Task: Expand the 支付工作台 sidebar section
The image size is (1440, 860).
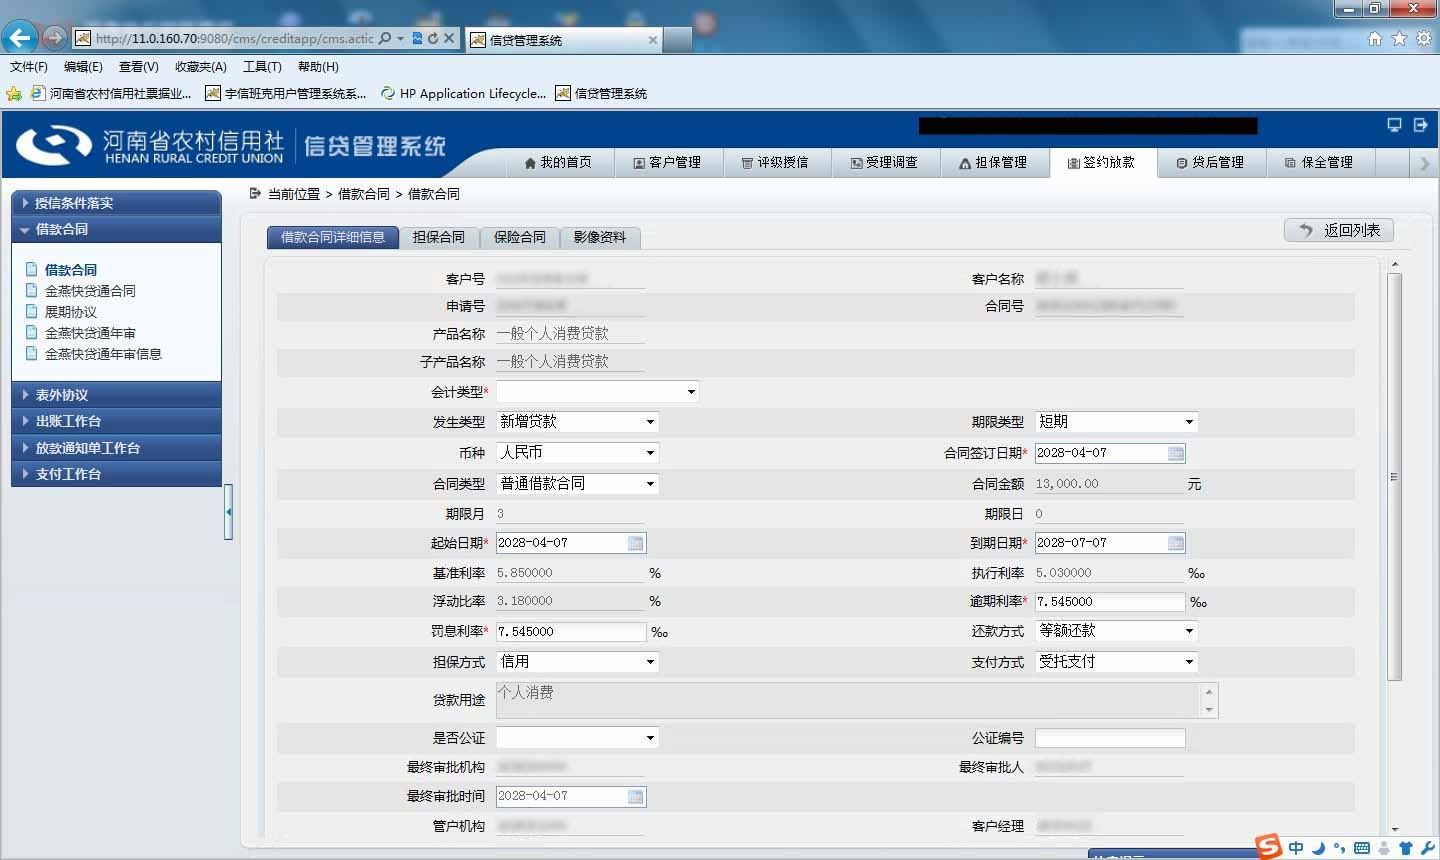Action: click(x=116, y=474)
